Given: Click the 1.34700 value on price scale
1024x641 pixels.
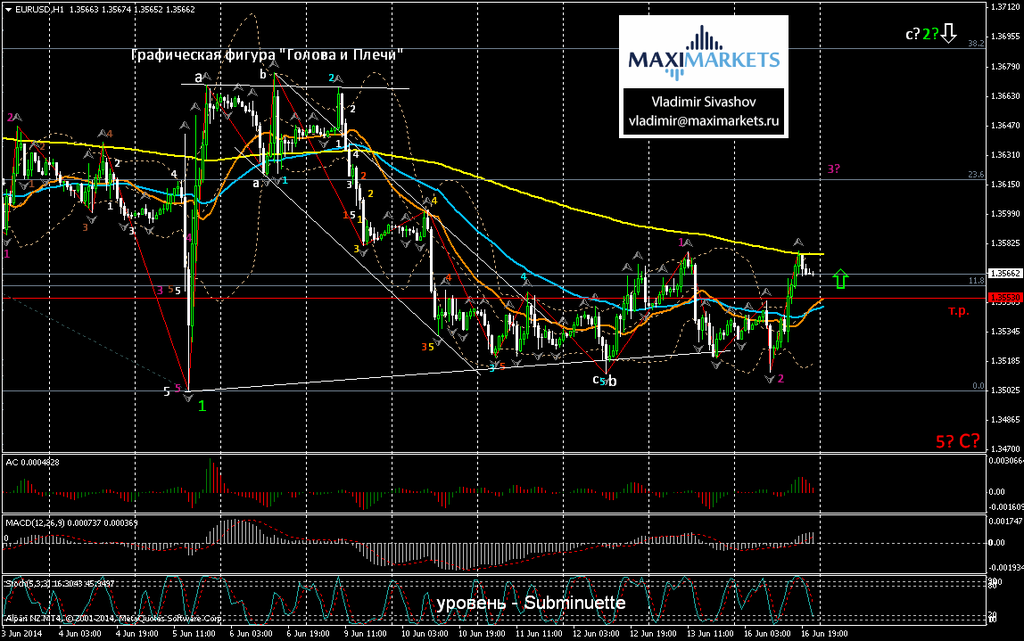Looking at the screenshot, I should 1006,449.
